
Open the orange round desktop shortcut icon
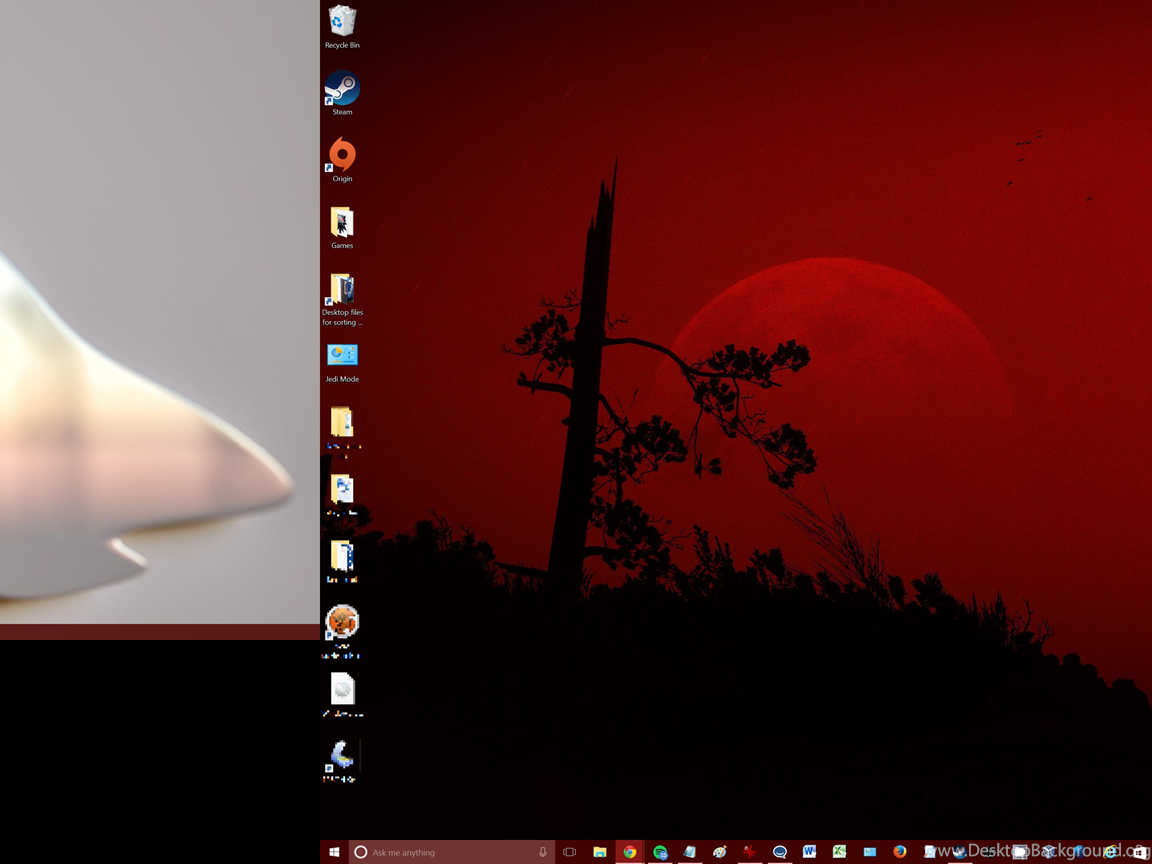[x=342, y=622]
